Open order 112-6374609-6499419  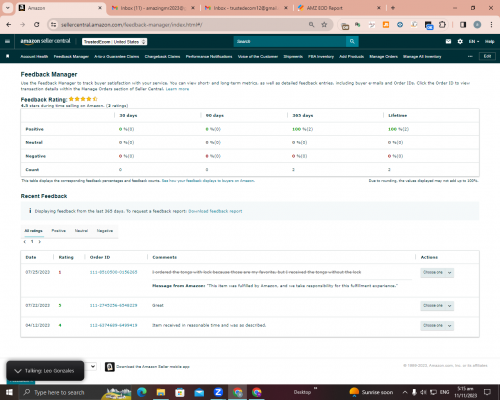click(113, 325)
